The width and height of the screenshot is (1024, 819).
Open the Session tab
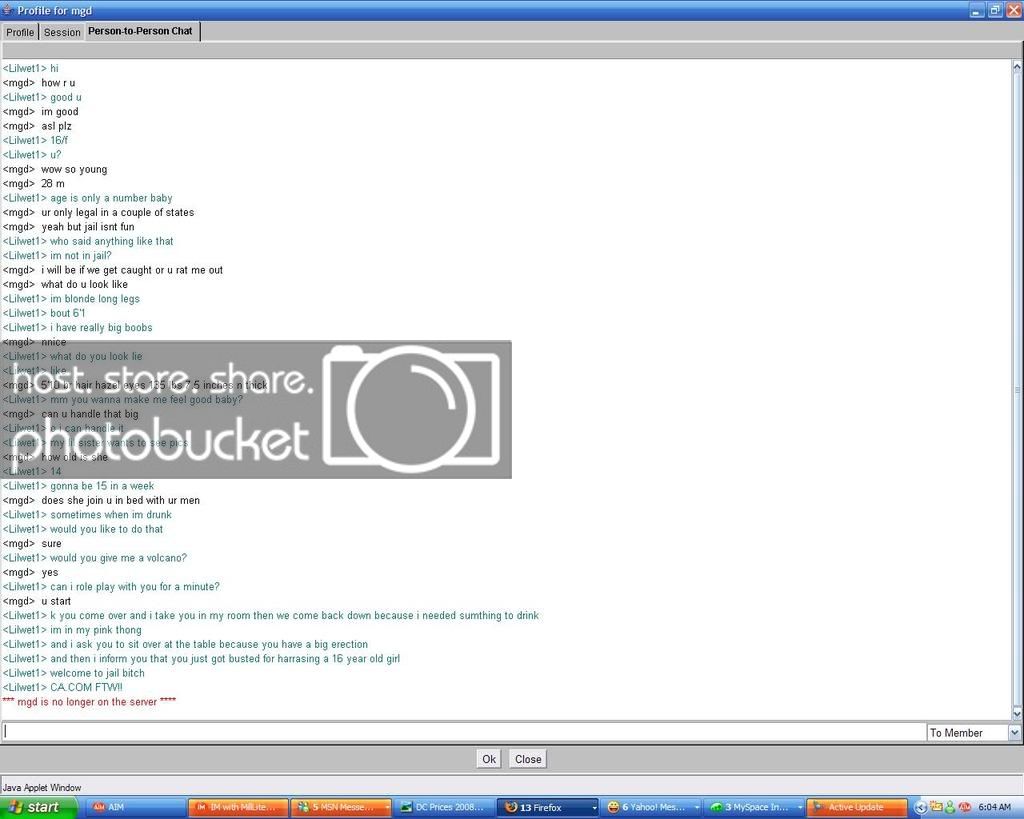pyautogui.click(x=62, y=32)
